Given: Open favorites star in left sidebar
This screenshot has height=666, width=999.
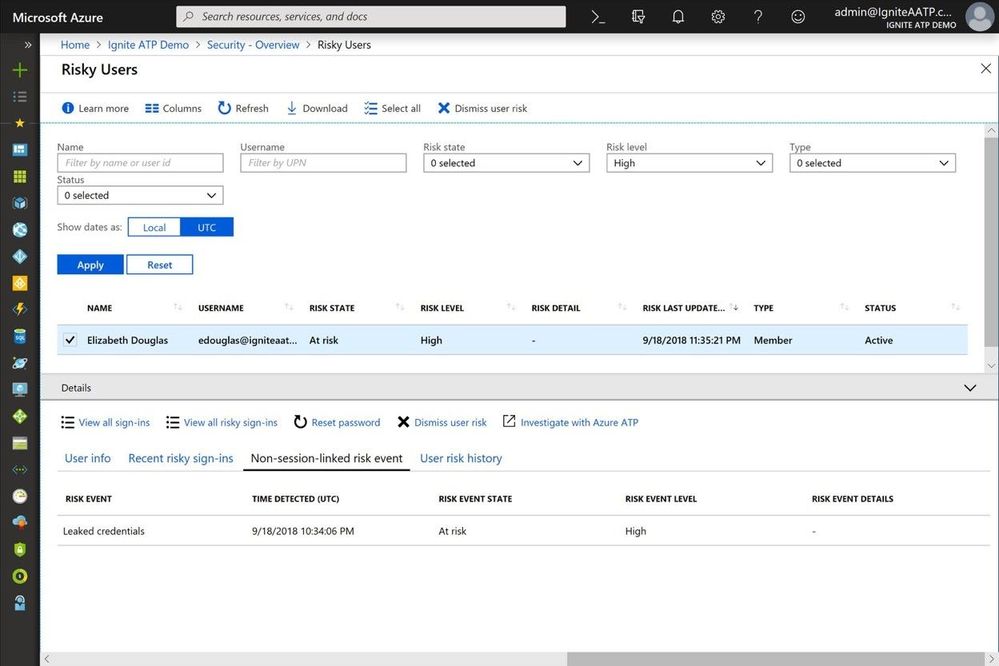Looking at the screenshot, I should point(19,123).
